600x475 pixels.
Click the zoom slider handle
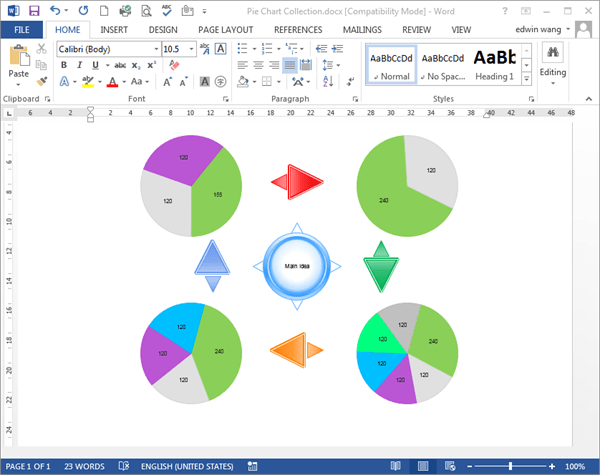pyautogui.click(x=510, y=466)
